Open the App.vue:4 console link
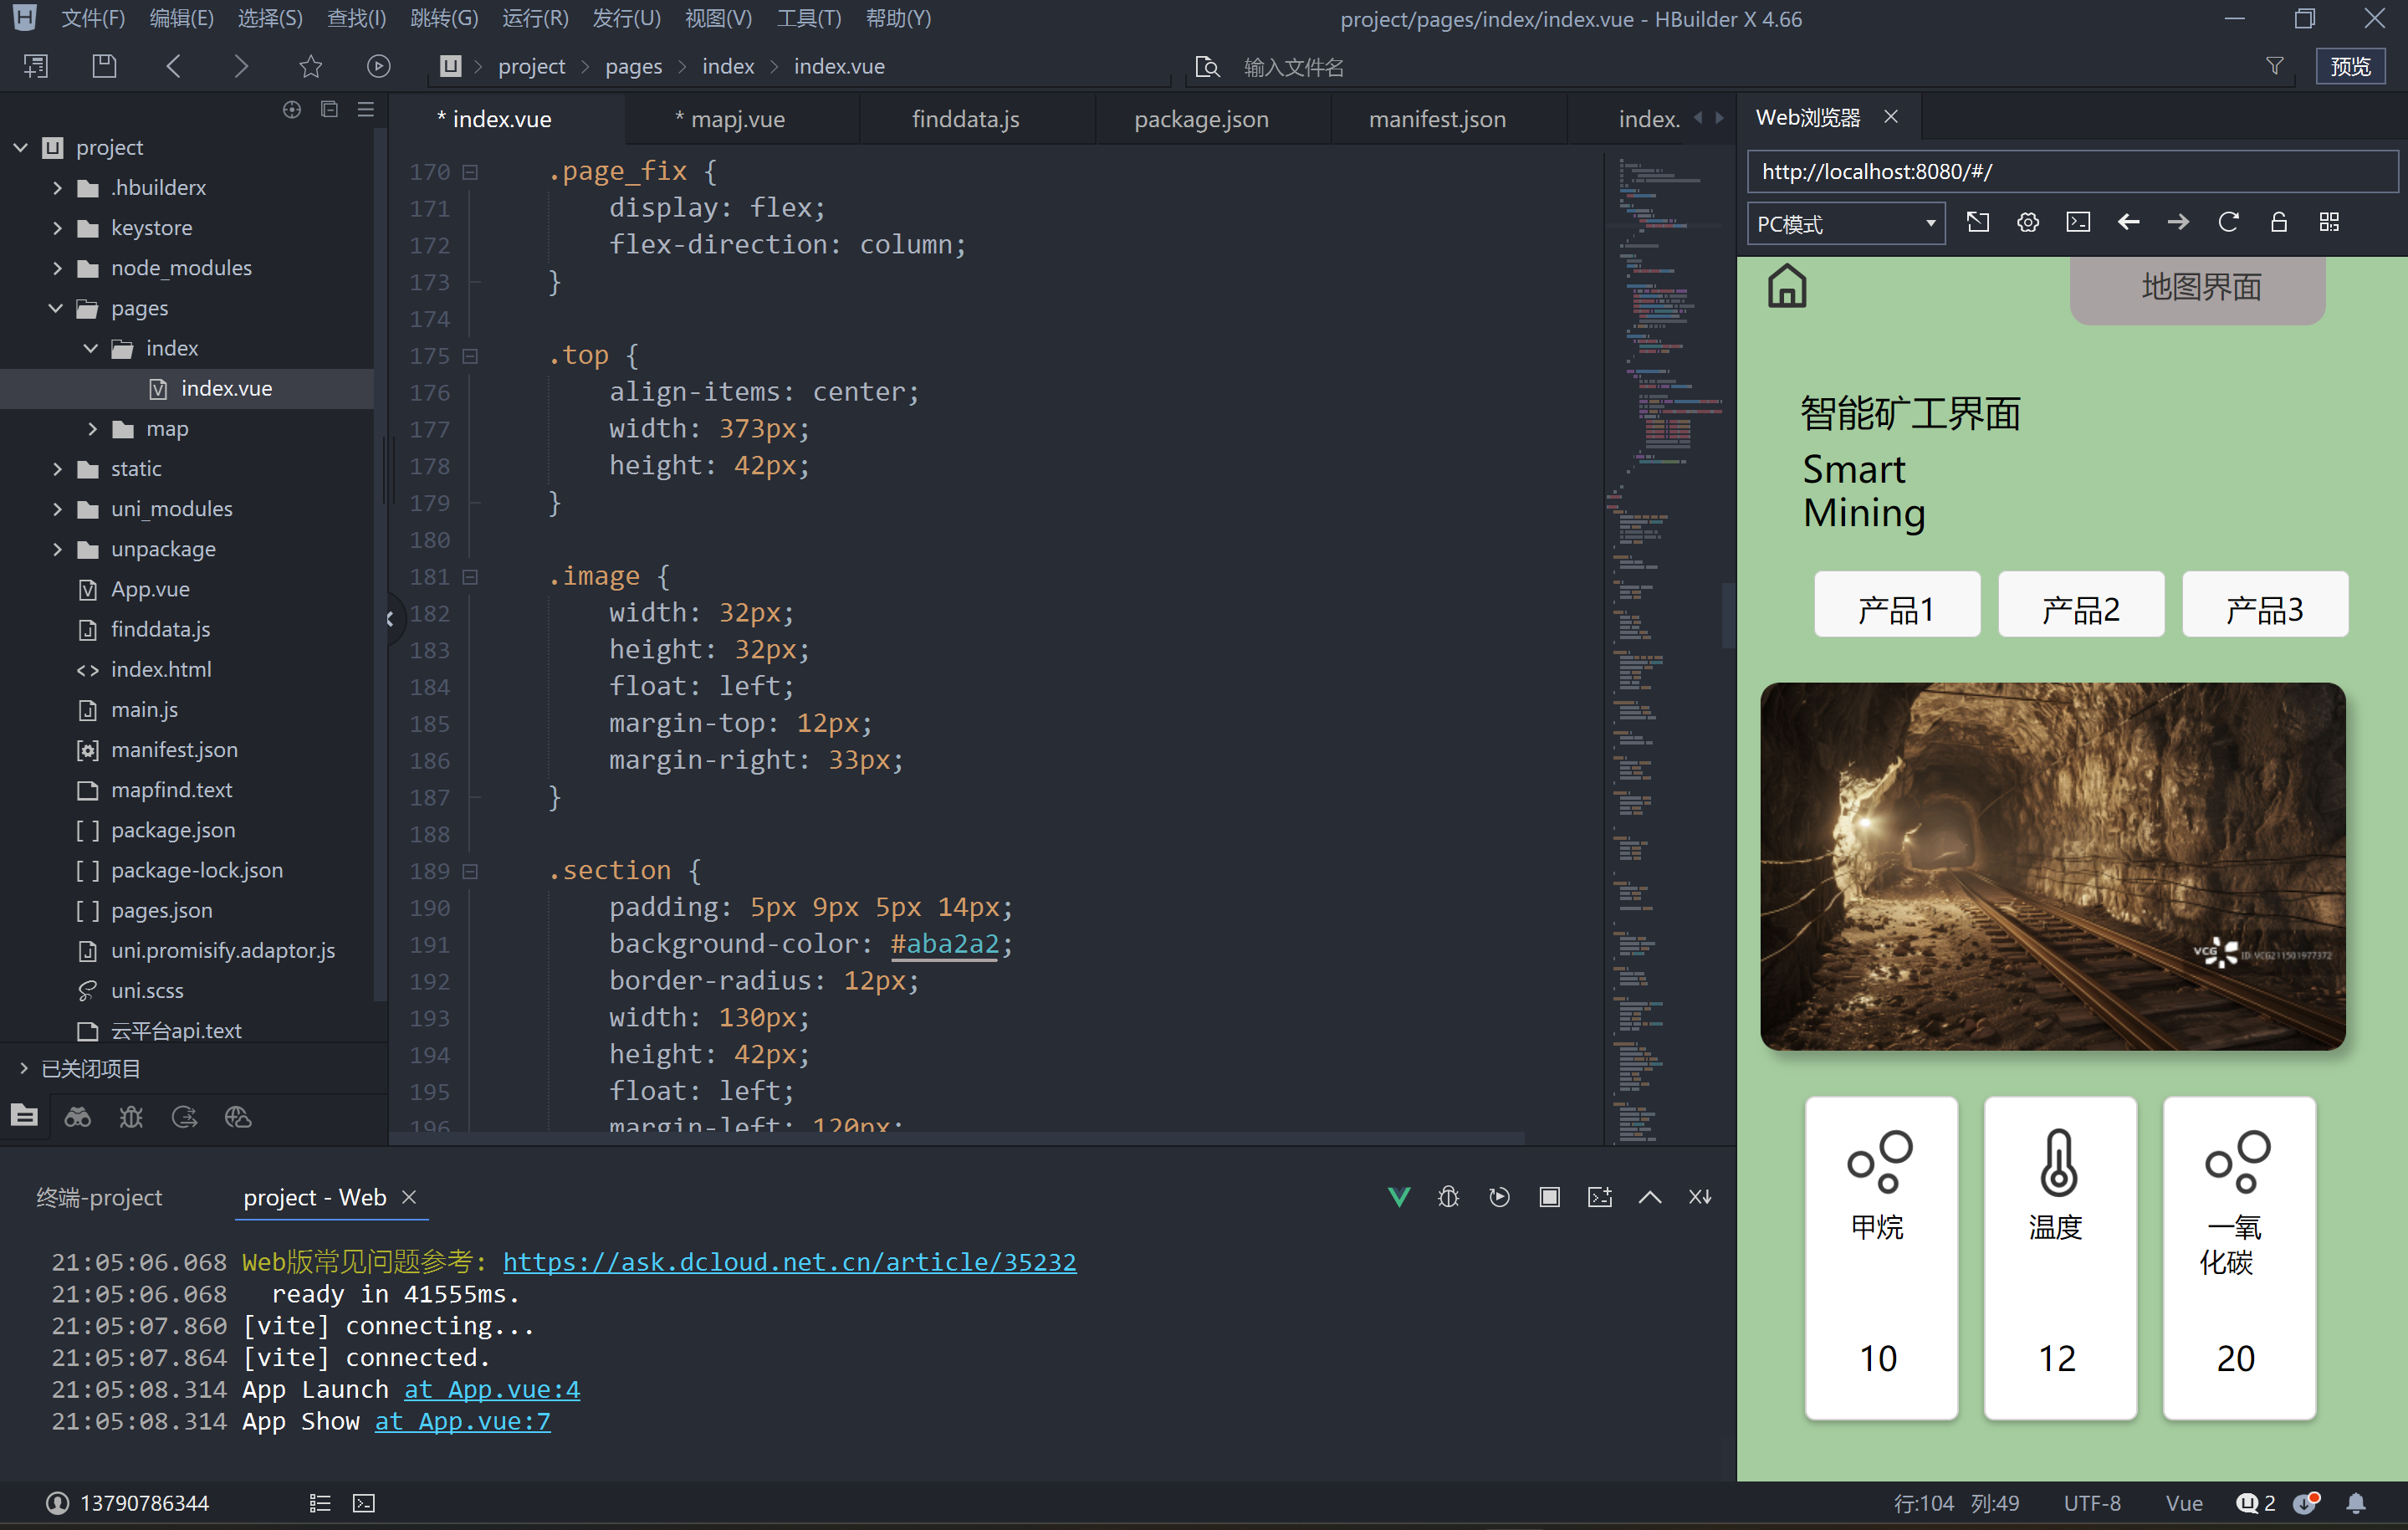This screenshot has height=1530, width=2408. click(x=492, y=1389)
